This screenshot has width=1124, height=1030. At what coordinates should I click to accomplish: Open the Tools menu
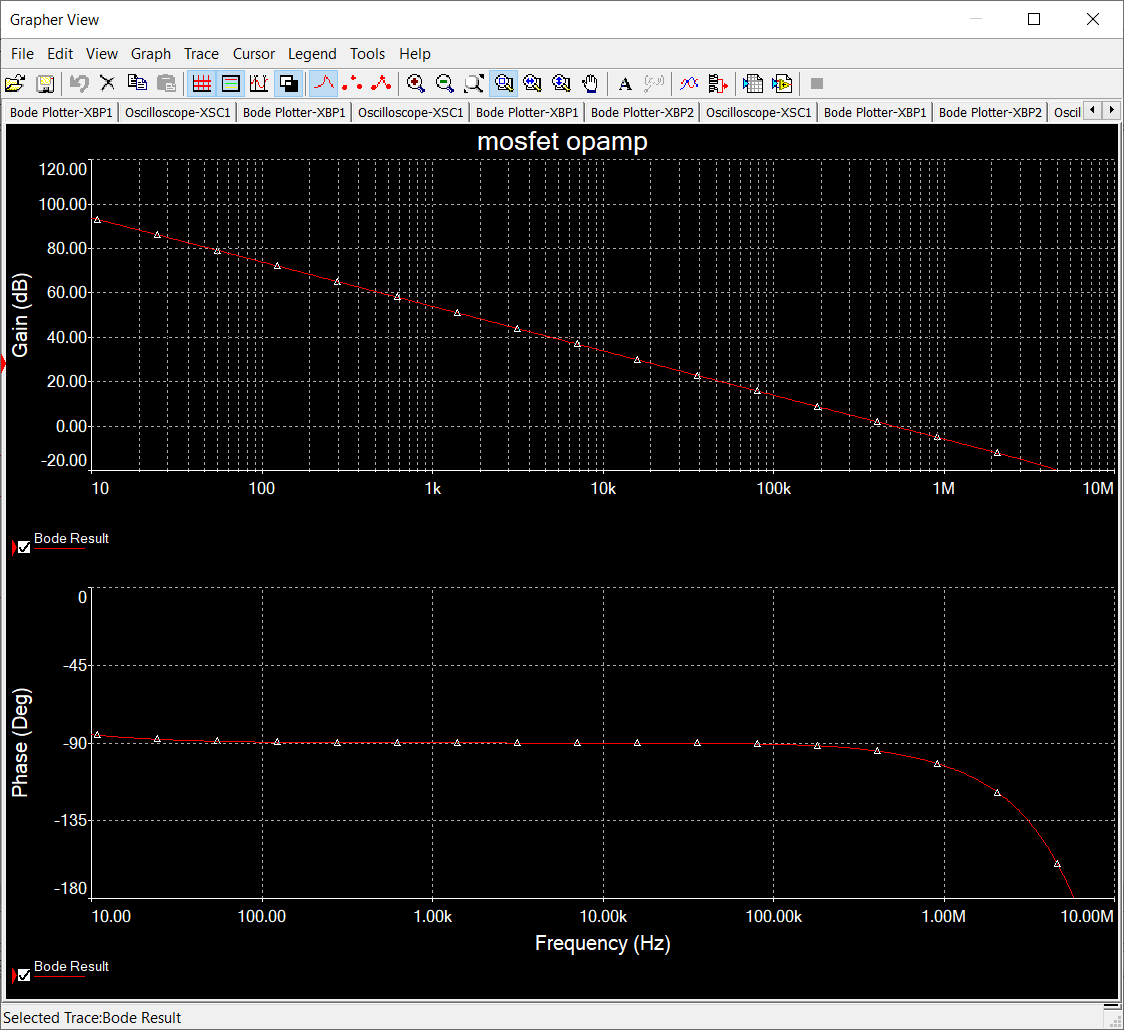(x=368, y=54)
